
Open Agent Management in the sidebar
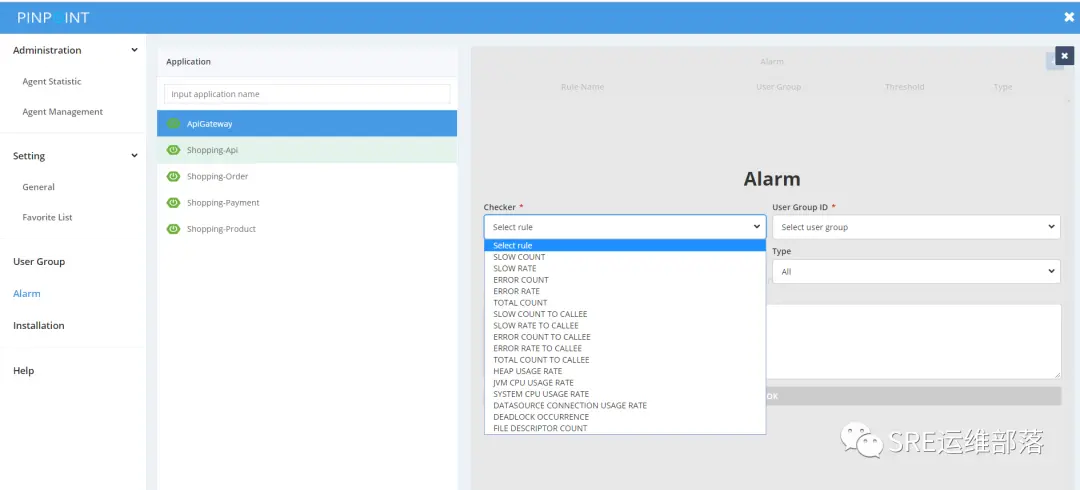click(63, 112)
